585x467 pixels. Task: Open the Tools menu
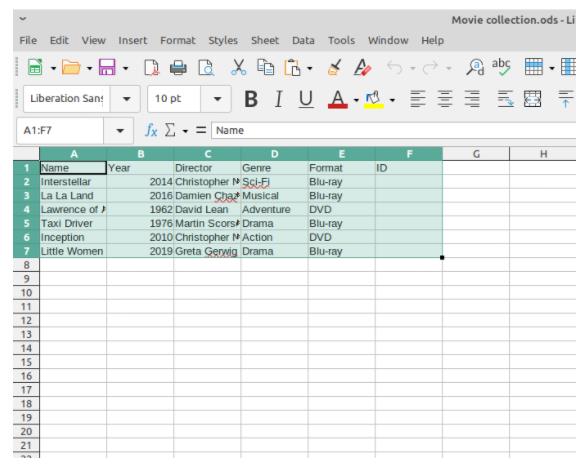coord(341,40)
